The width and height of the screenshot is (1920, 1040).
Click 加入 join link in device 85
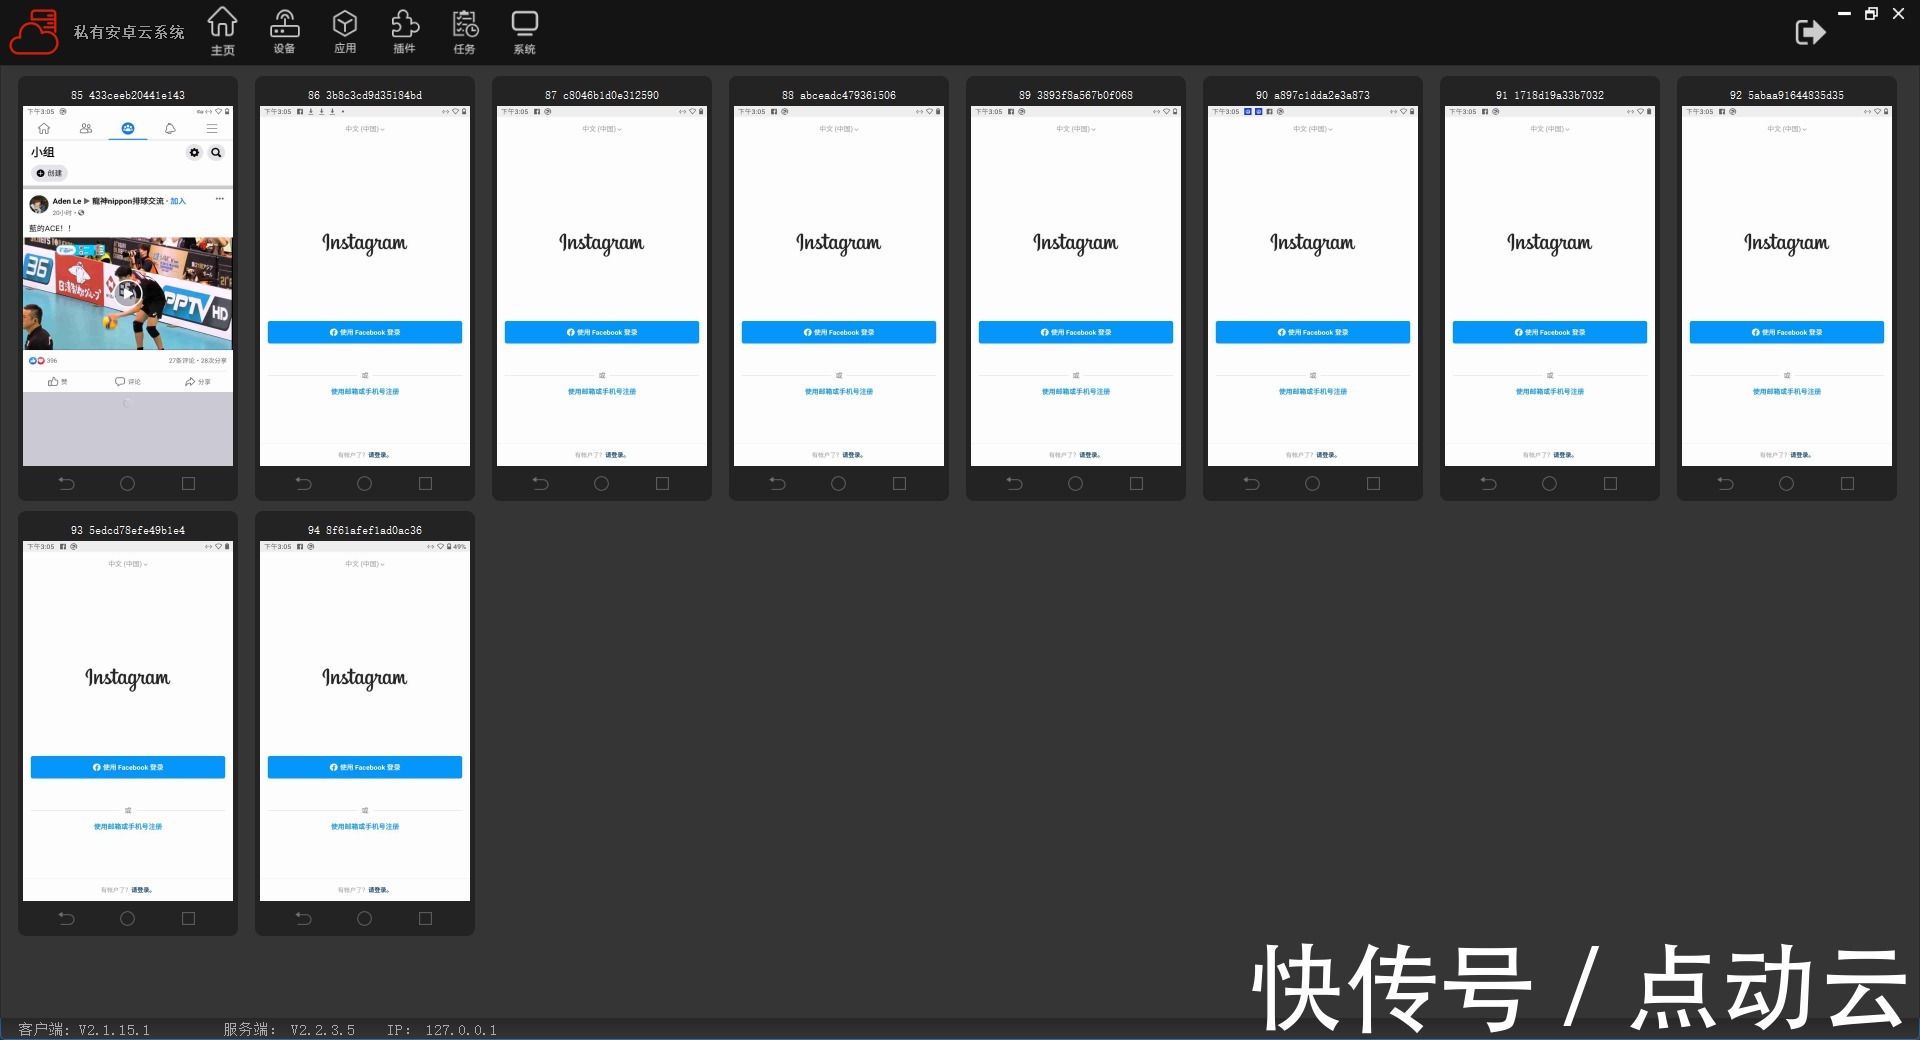(178, 201)
